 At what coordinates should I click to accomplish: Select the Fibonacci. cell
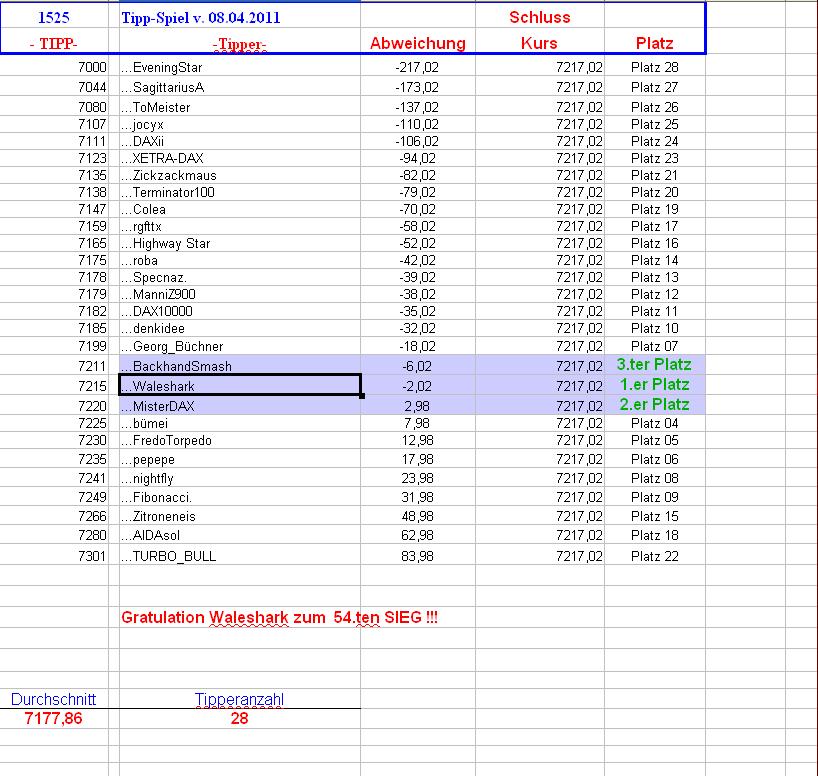click(239, 497)
